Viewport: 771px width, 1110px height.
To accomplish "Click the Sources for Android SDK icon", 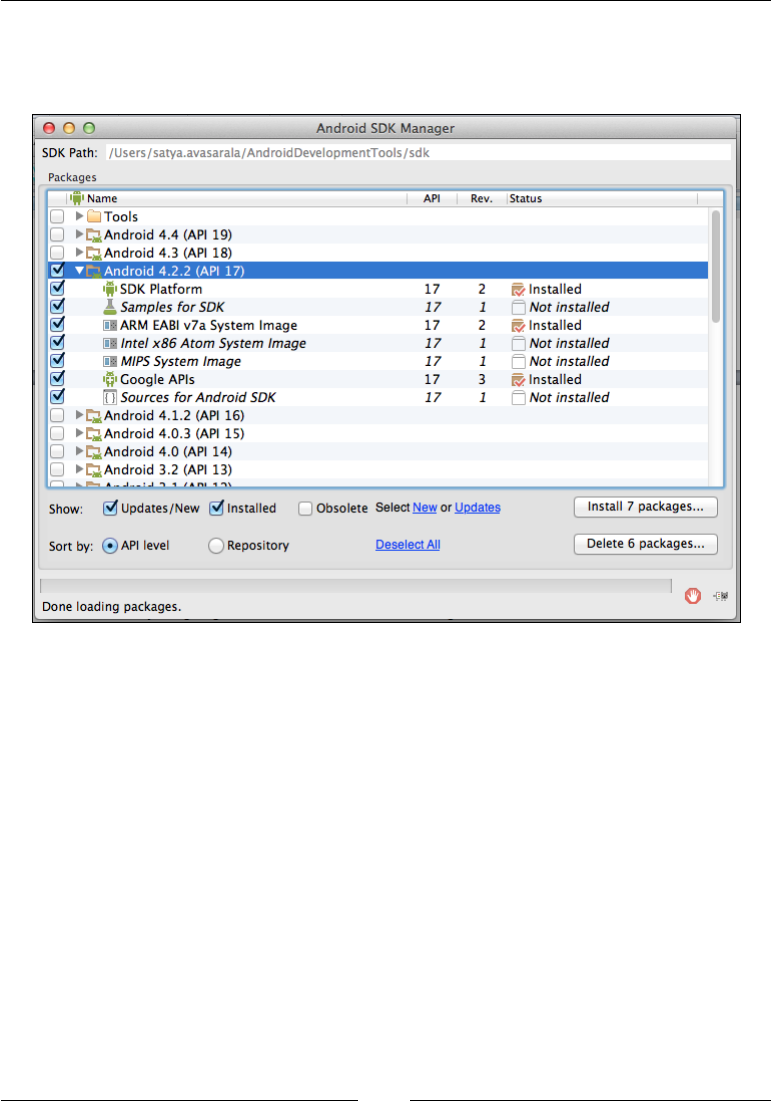I will pyautogui.click(x=110, y=398).
